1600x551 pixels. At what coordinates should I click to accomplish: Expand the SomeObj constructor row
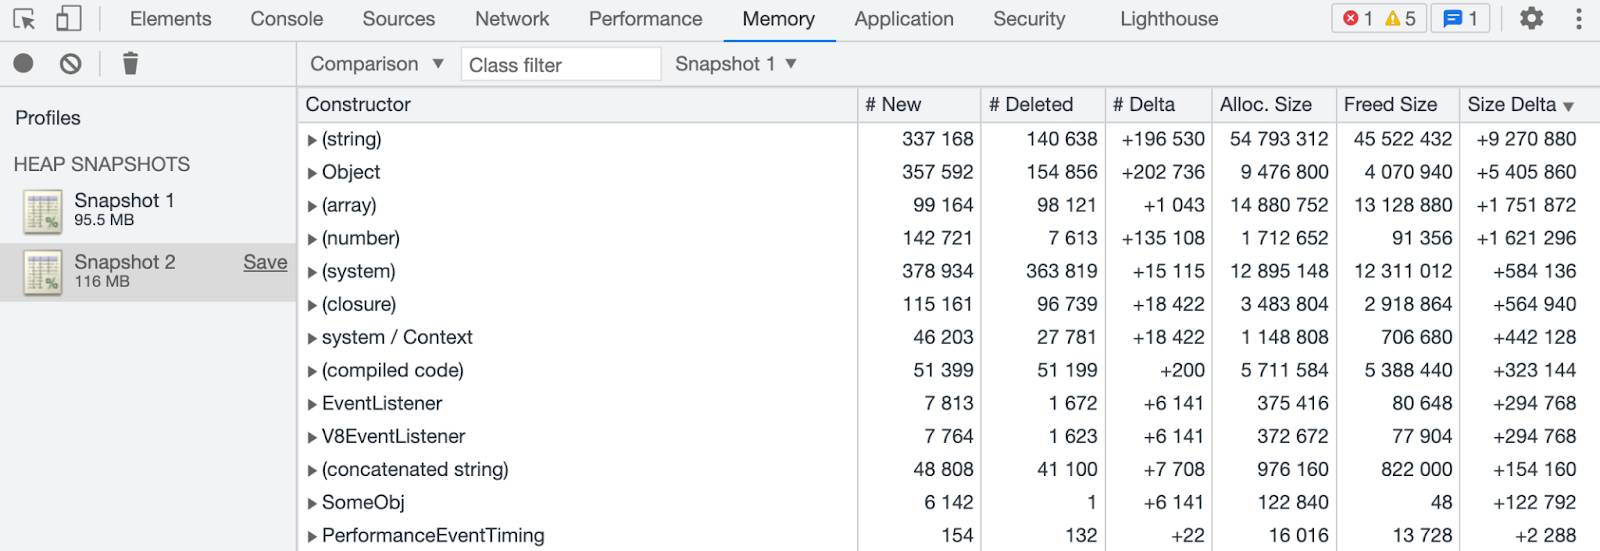click(312, 503)
